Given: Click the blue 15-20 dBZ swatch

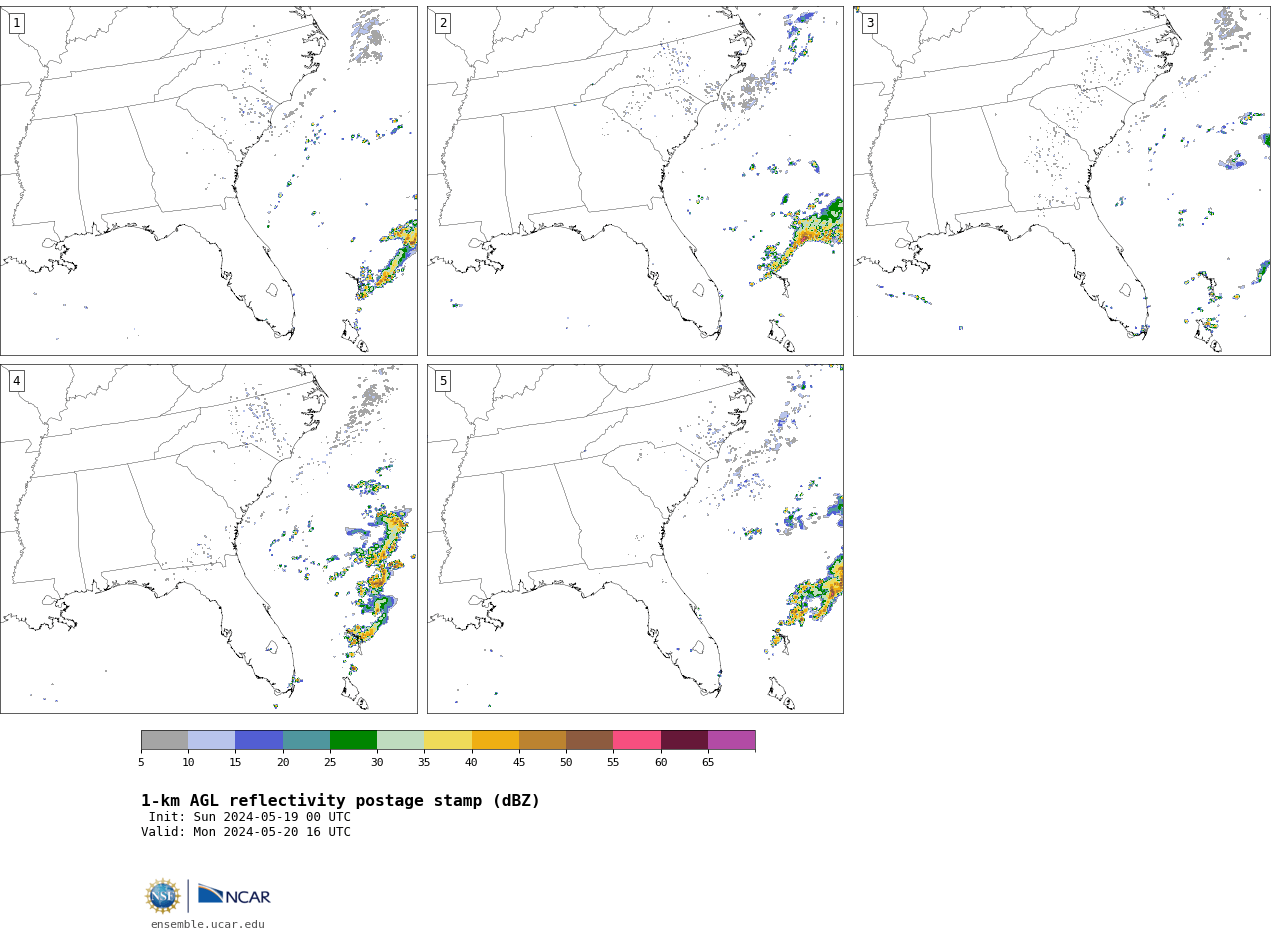Looking at the screenshot, I should pyautogui.click(x=259, y=740).
